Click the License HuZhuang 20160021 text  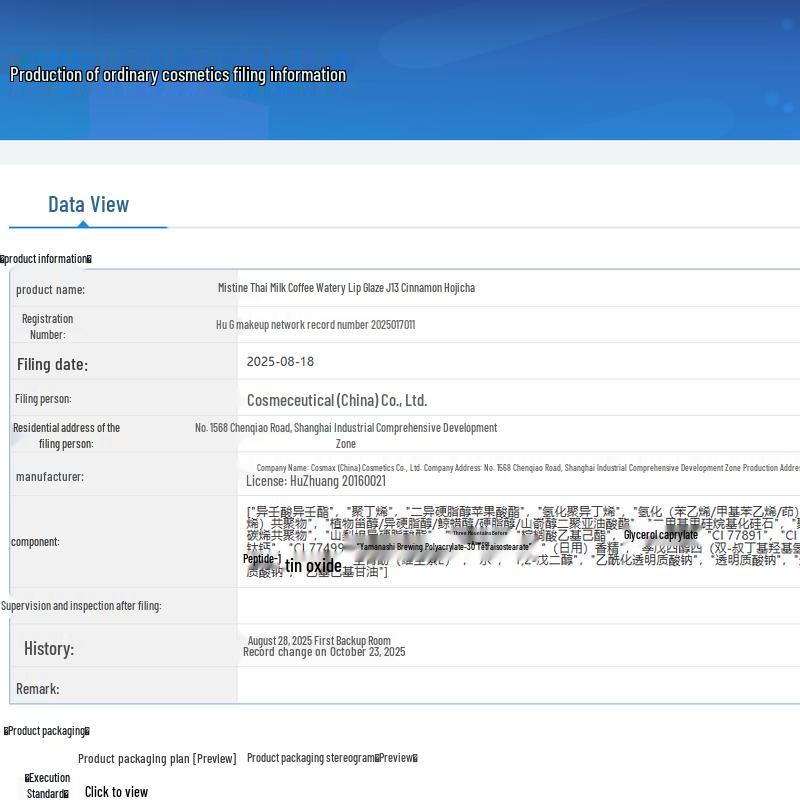[316, 481]
